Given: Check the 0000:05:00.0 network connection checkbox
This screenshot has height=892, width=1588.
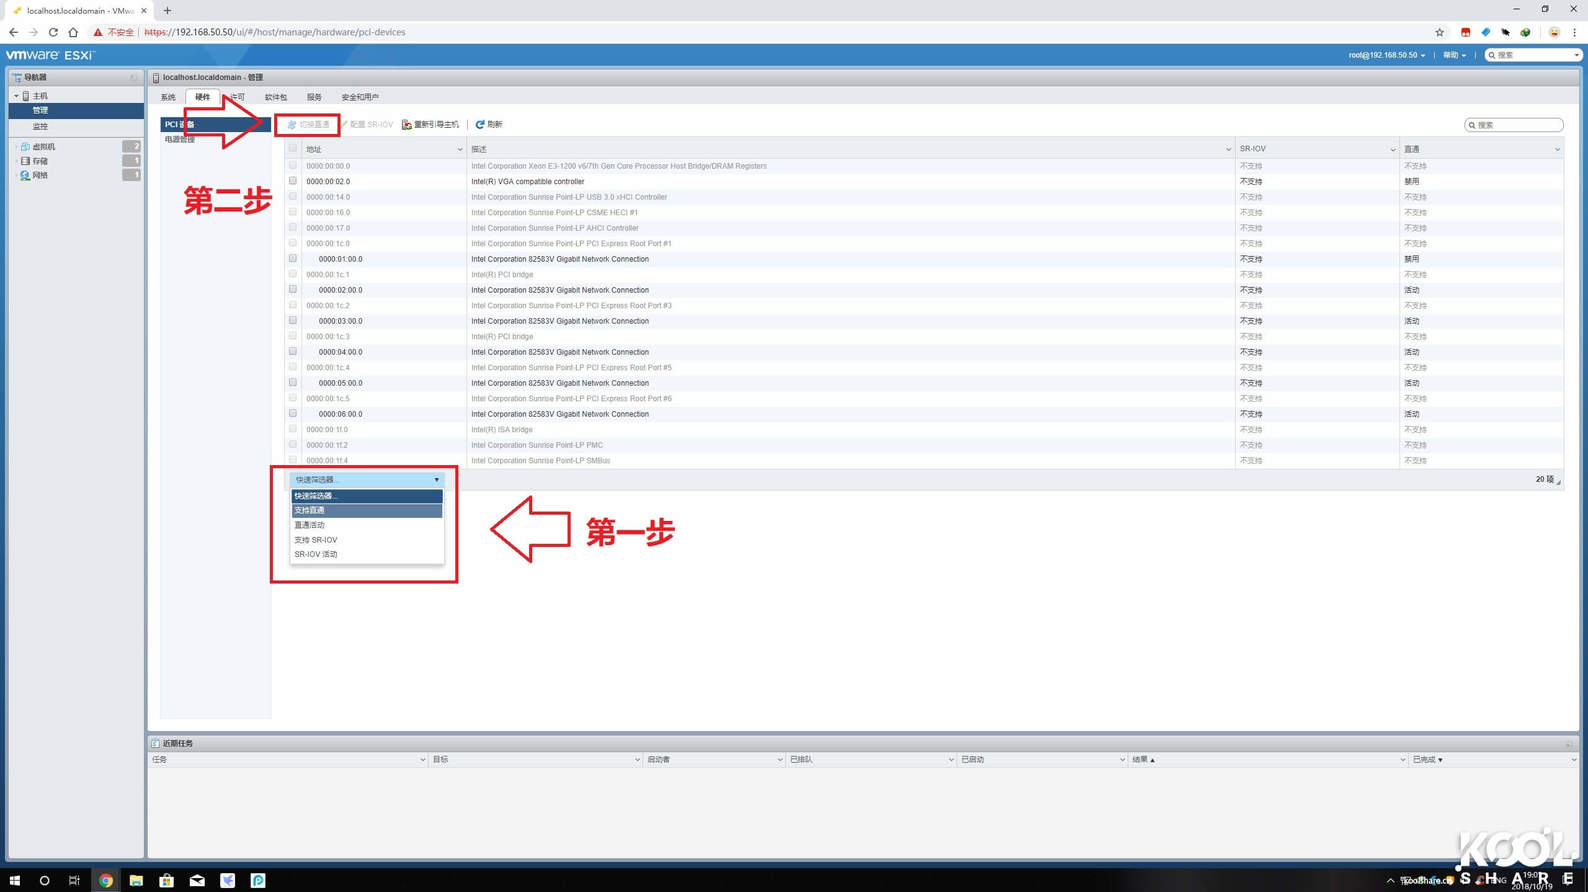Looking at the screenshot, I should tap(293, 382).
